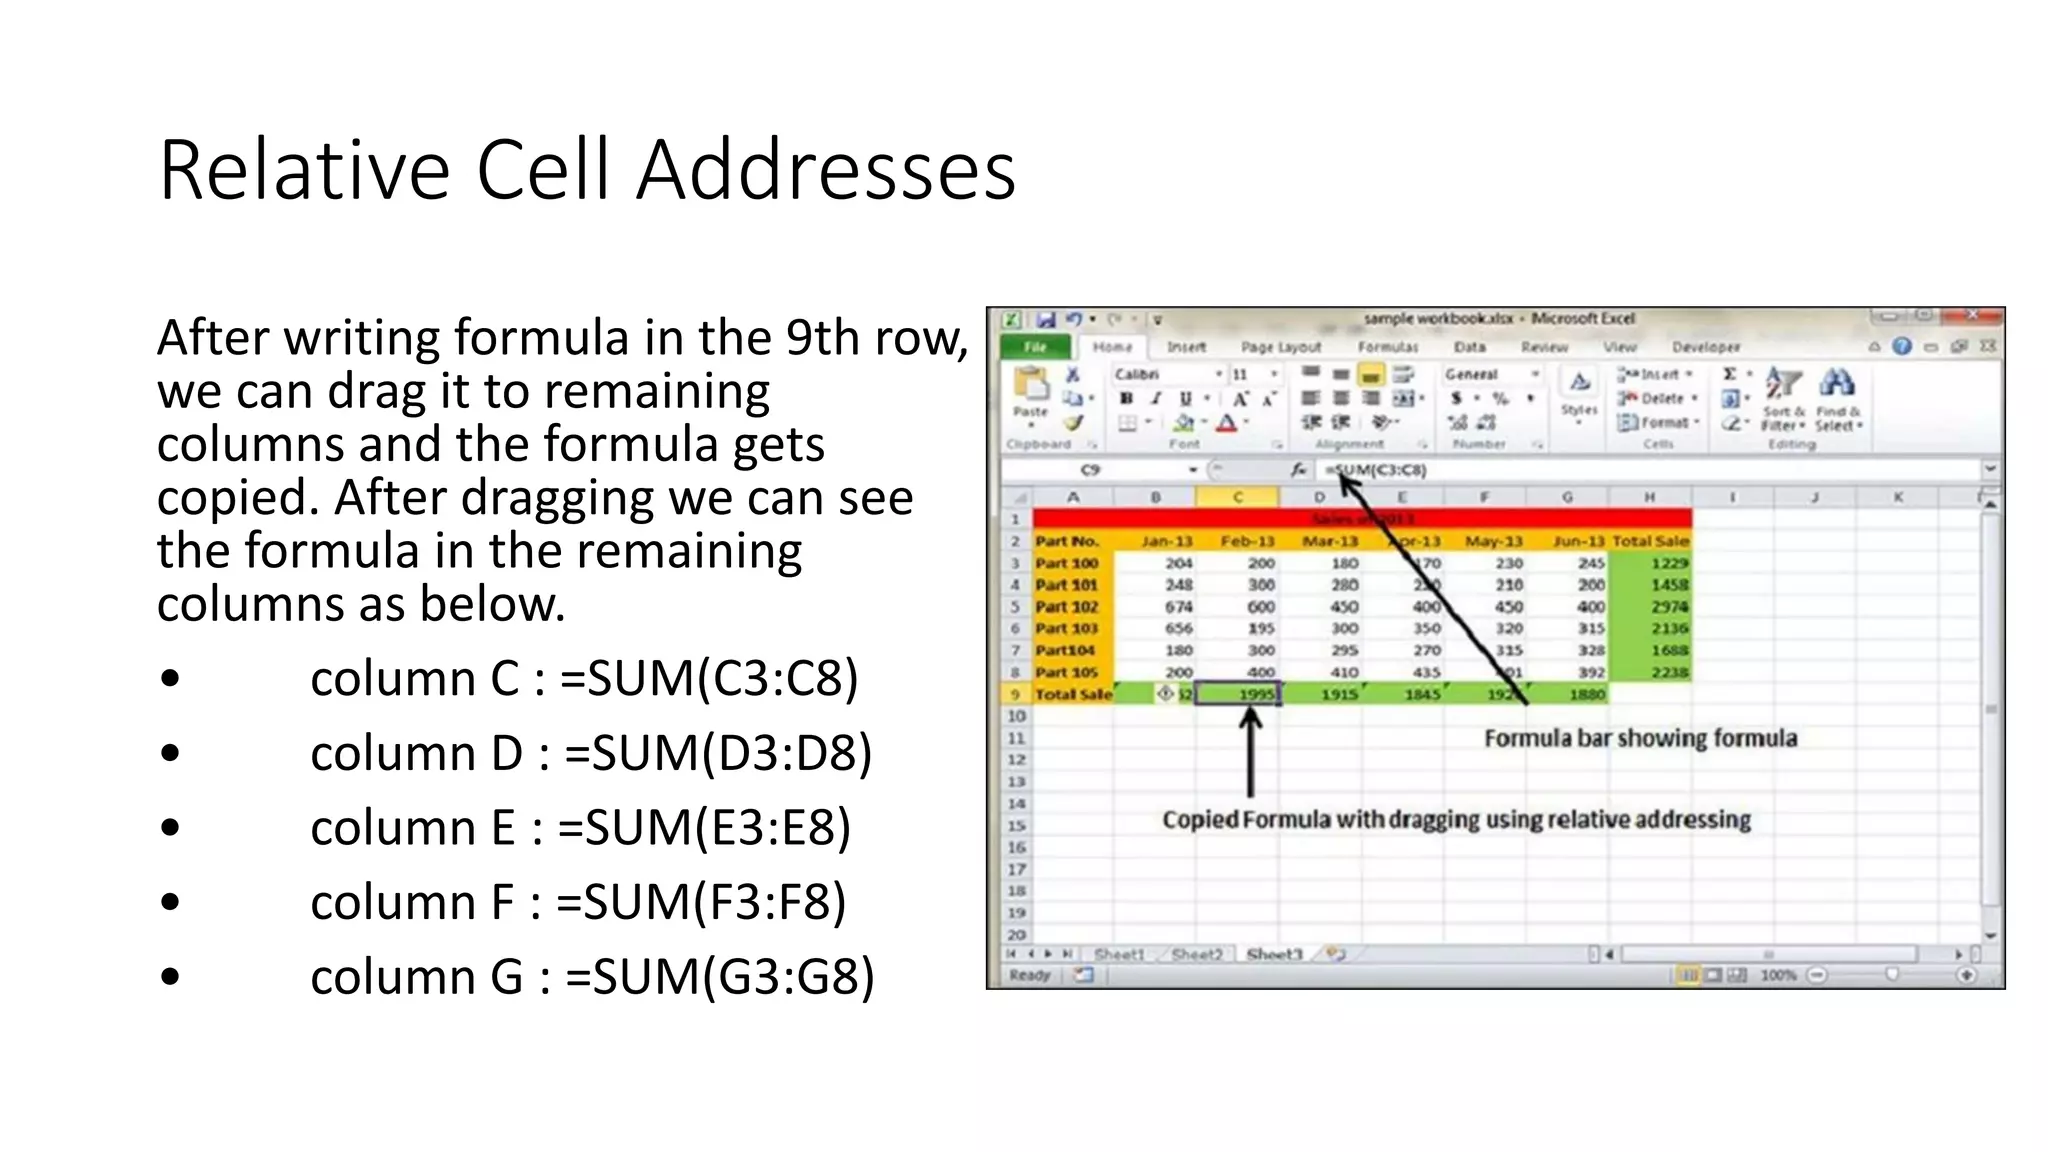Click the Format button in Cells group
Viewport: 2048px width, 1152px height.
pyautogui.click(x=1659, y=422)
